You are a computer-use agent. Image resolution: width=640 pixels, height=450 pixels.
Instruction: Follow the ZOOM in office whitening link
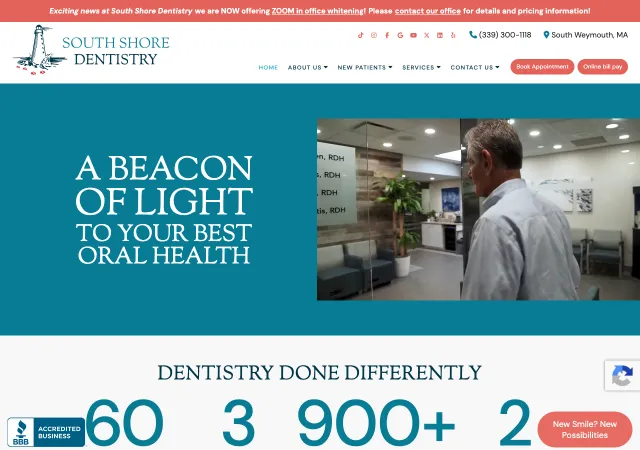[x=318, y=11]
